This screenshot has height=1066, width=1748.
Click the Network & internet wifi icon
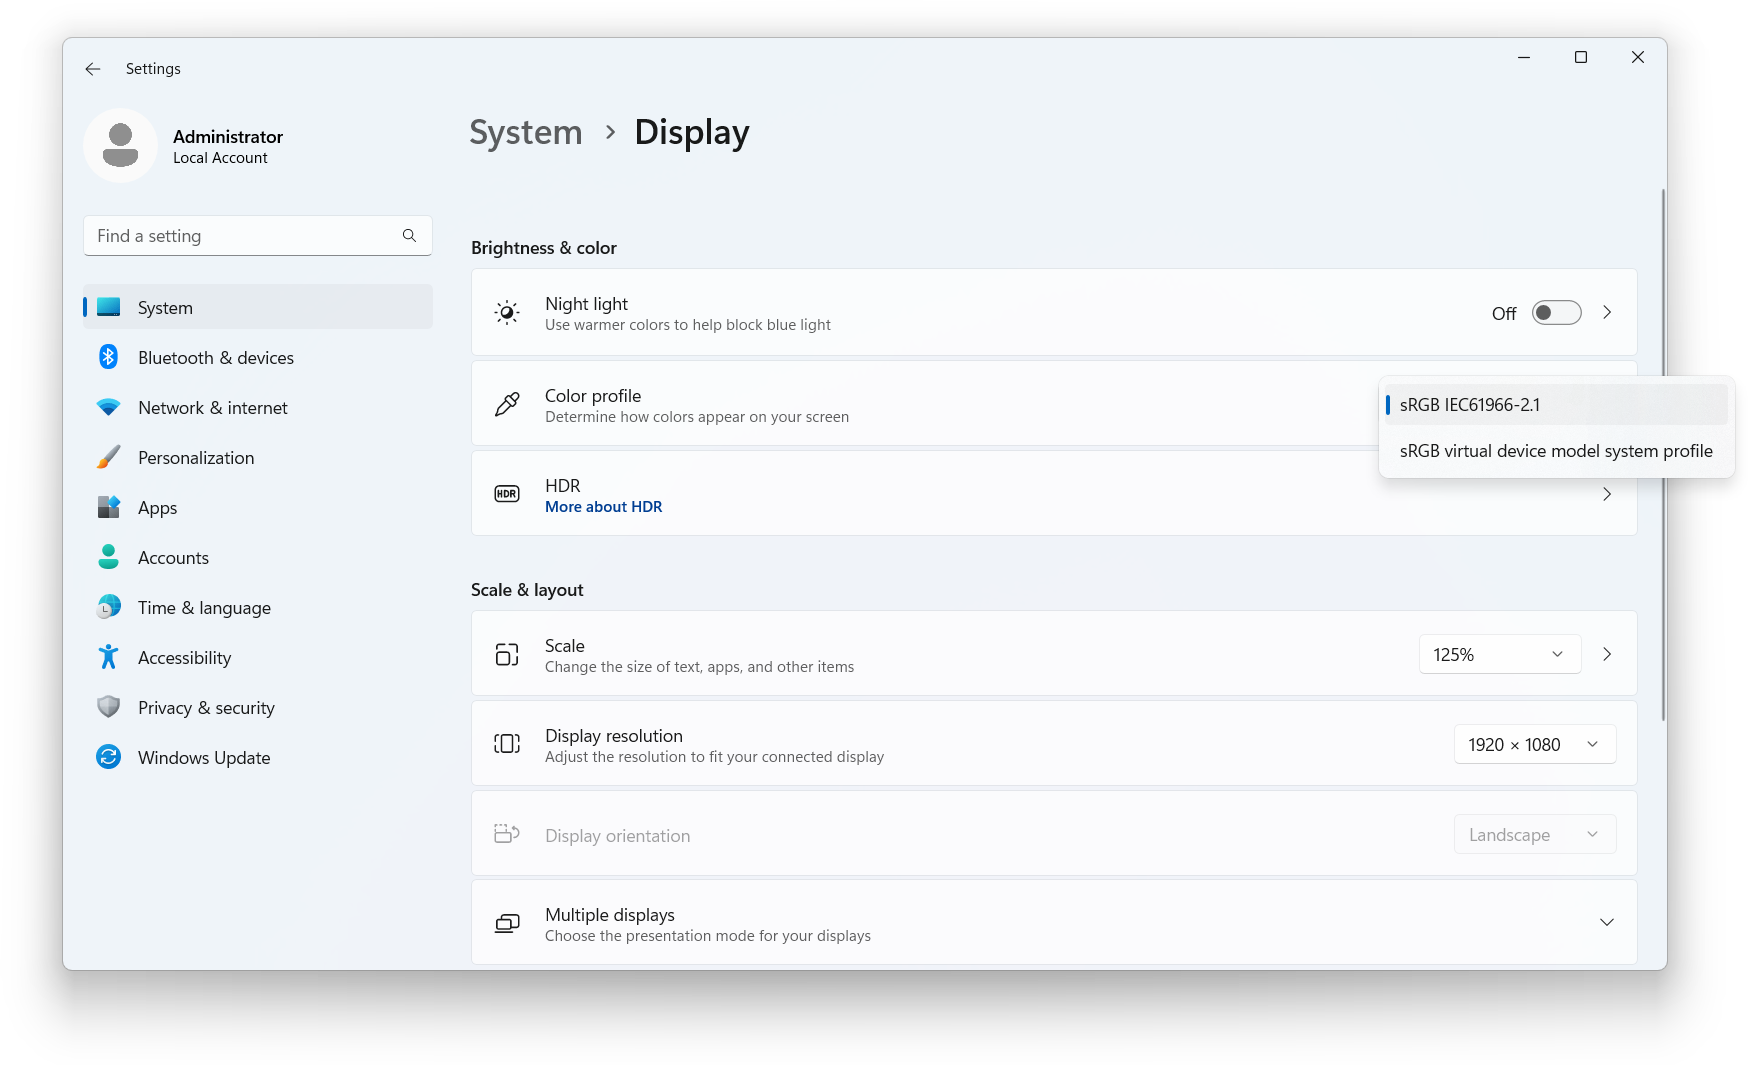[109, 407]
